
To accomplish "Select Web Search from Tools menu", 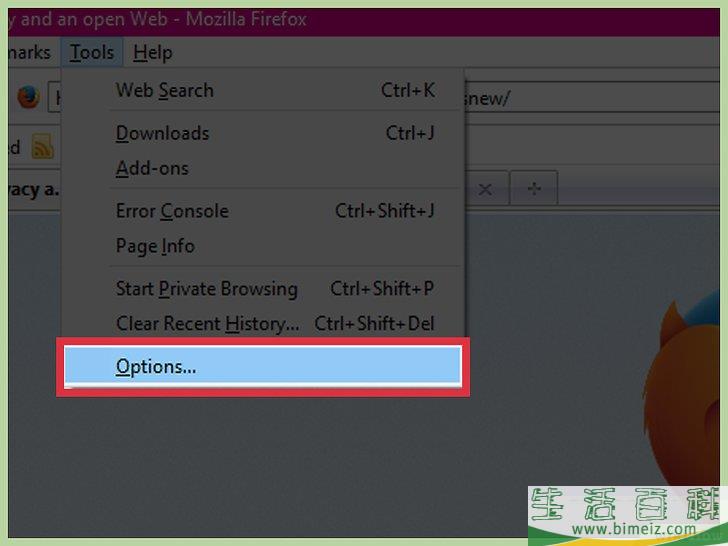I will [x=263, y=90].
